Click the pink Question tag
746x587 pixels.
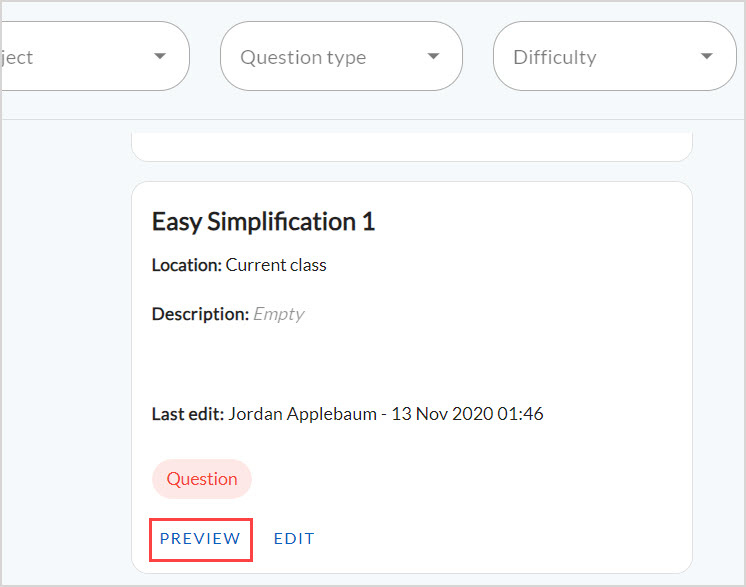coord(202,479)
